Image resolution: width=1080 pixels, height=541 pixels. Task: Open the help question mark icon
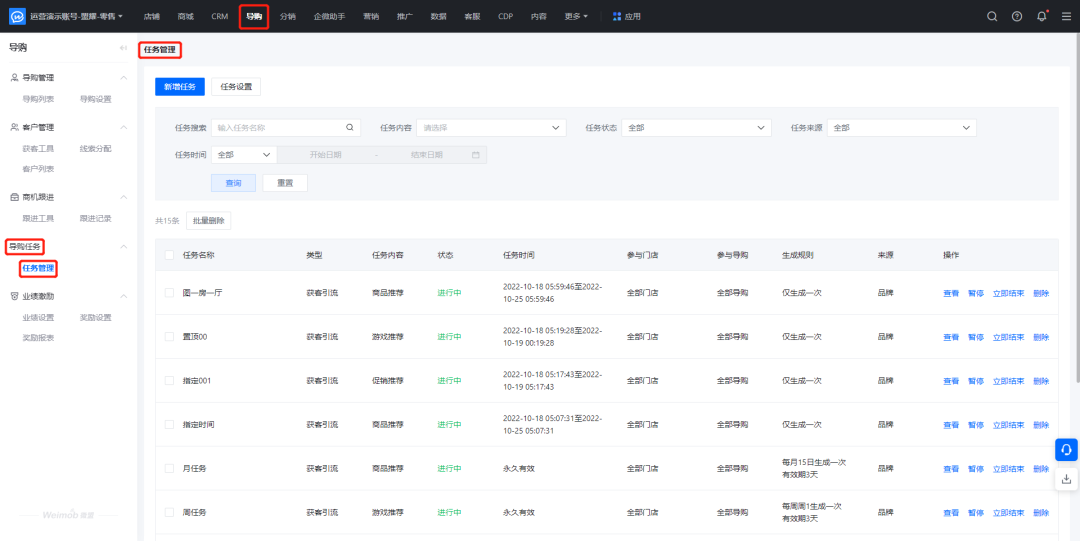pos(1017,17)
